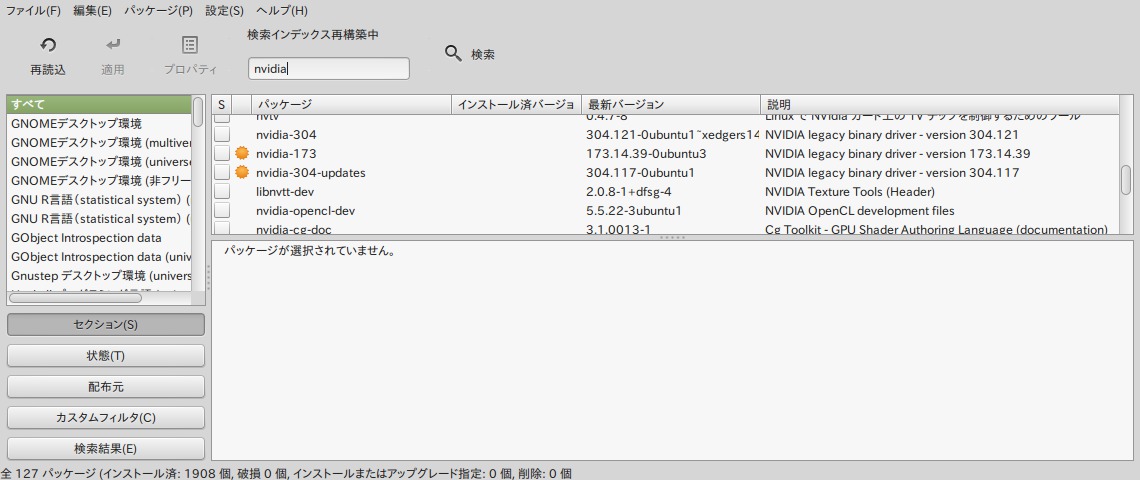Click the カスタムフィルタ(C) button
The image size is (1140, 480).
point(105,418)
